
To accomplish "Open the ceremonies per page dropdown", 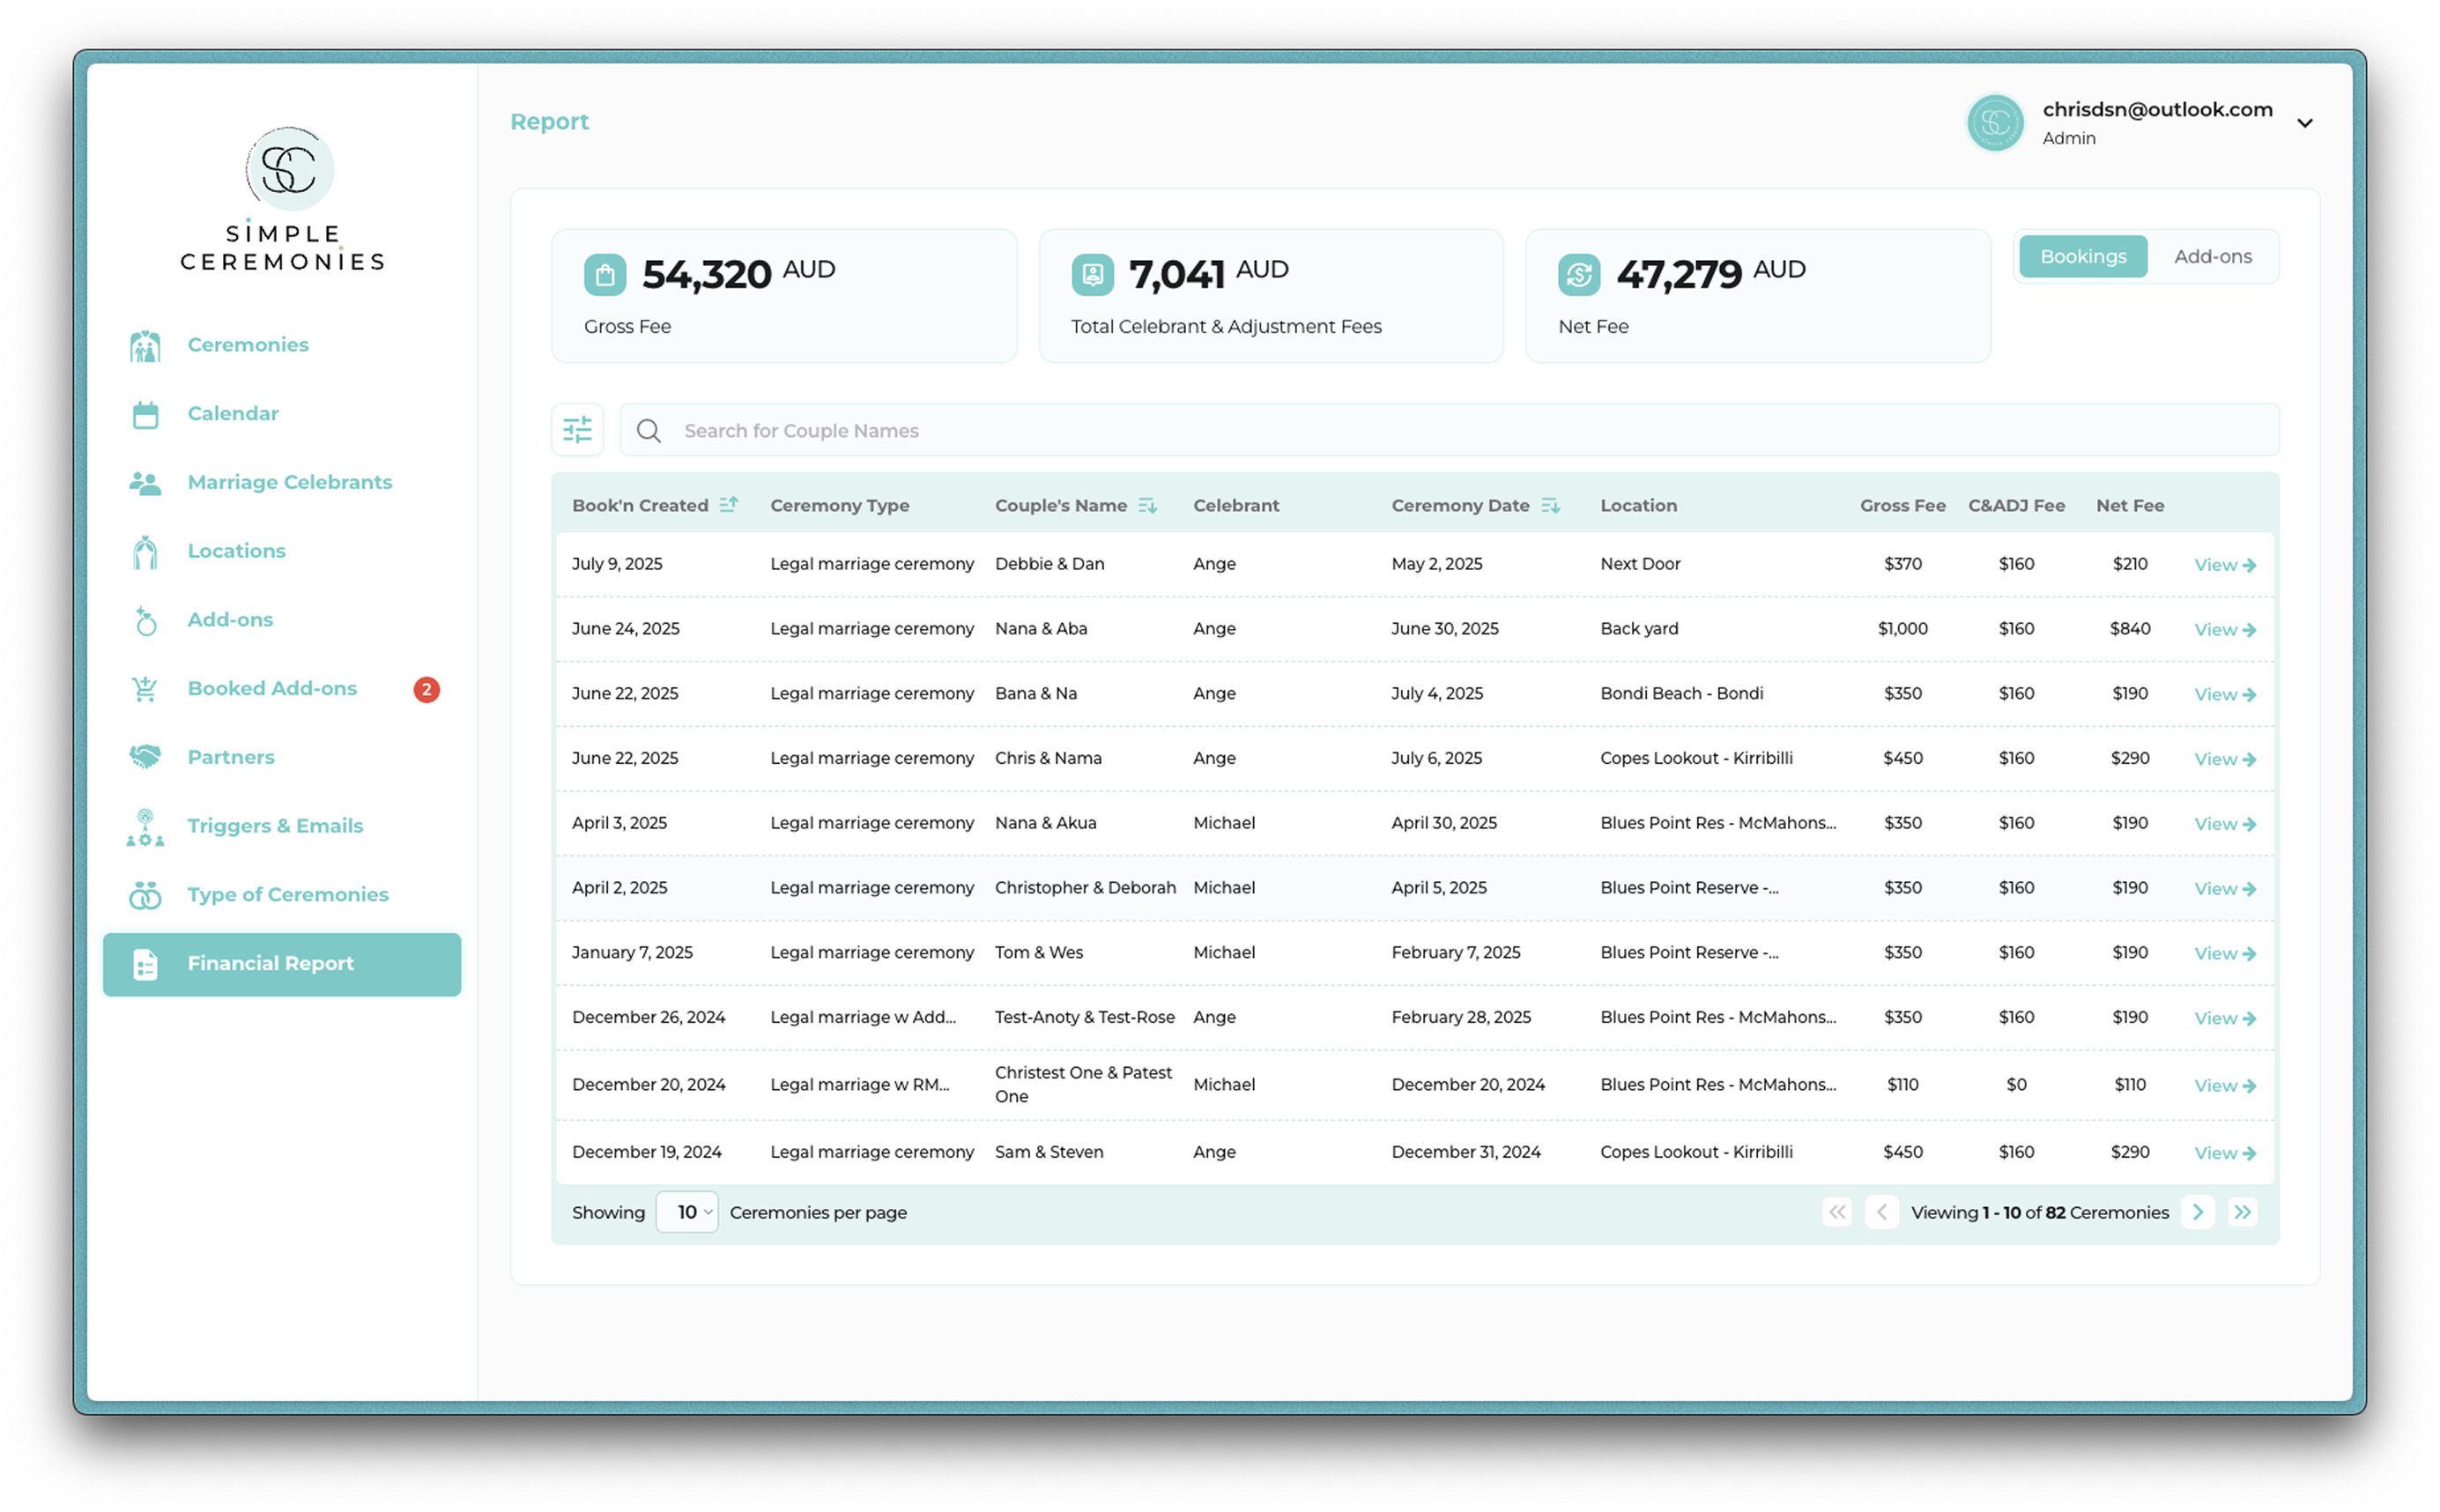I will tap(687, 1213).
